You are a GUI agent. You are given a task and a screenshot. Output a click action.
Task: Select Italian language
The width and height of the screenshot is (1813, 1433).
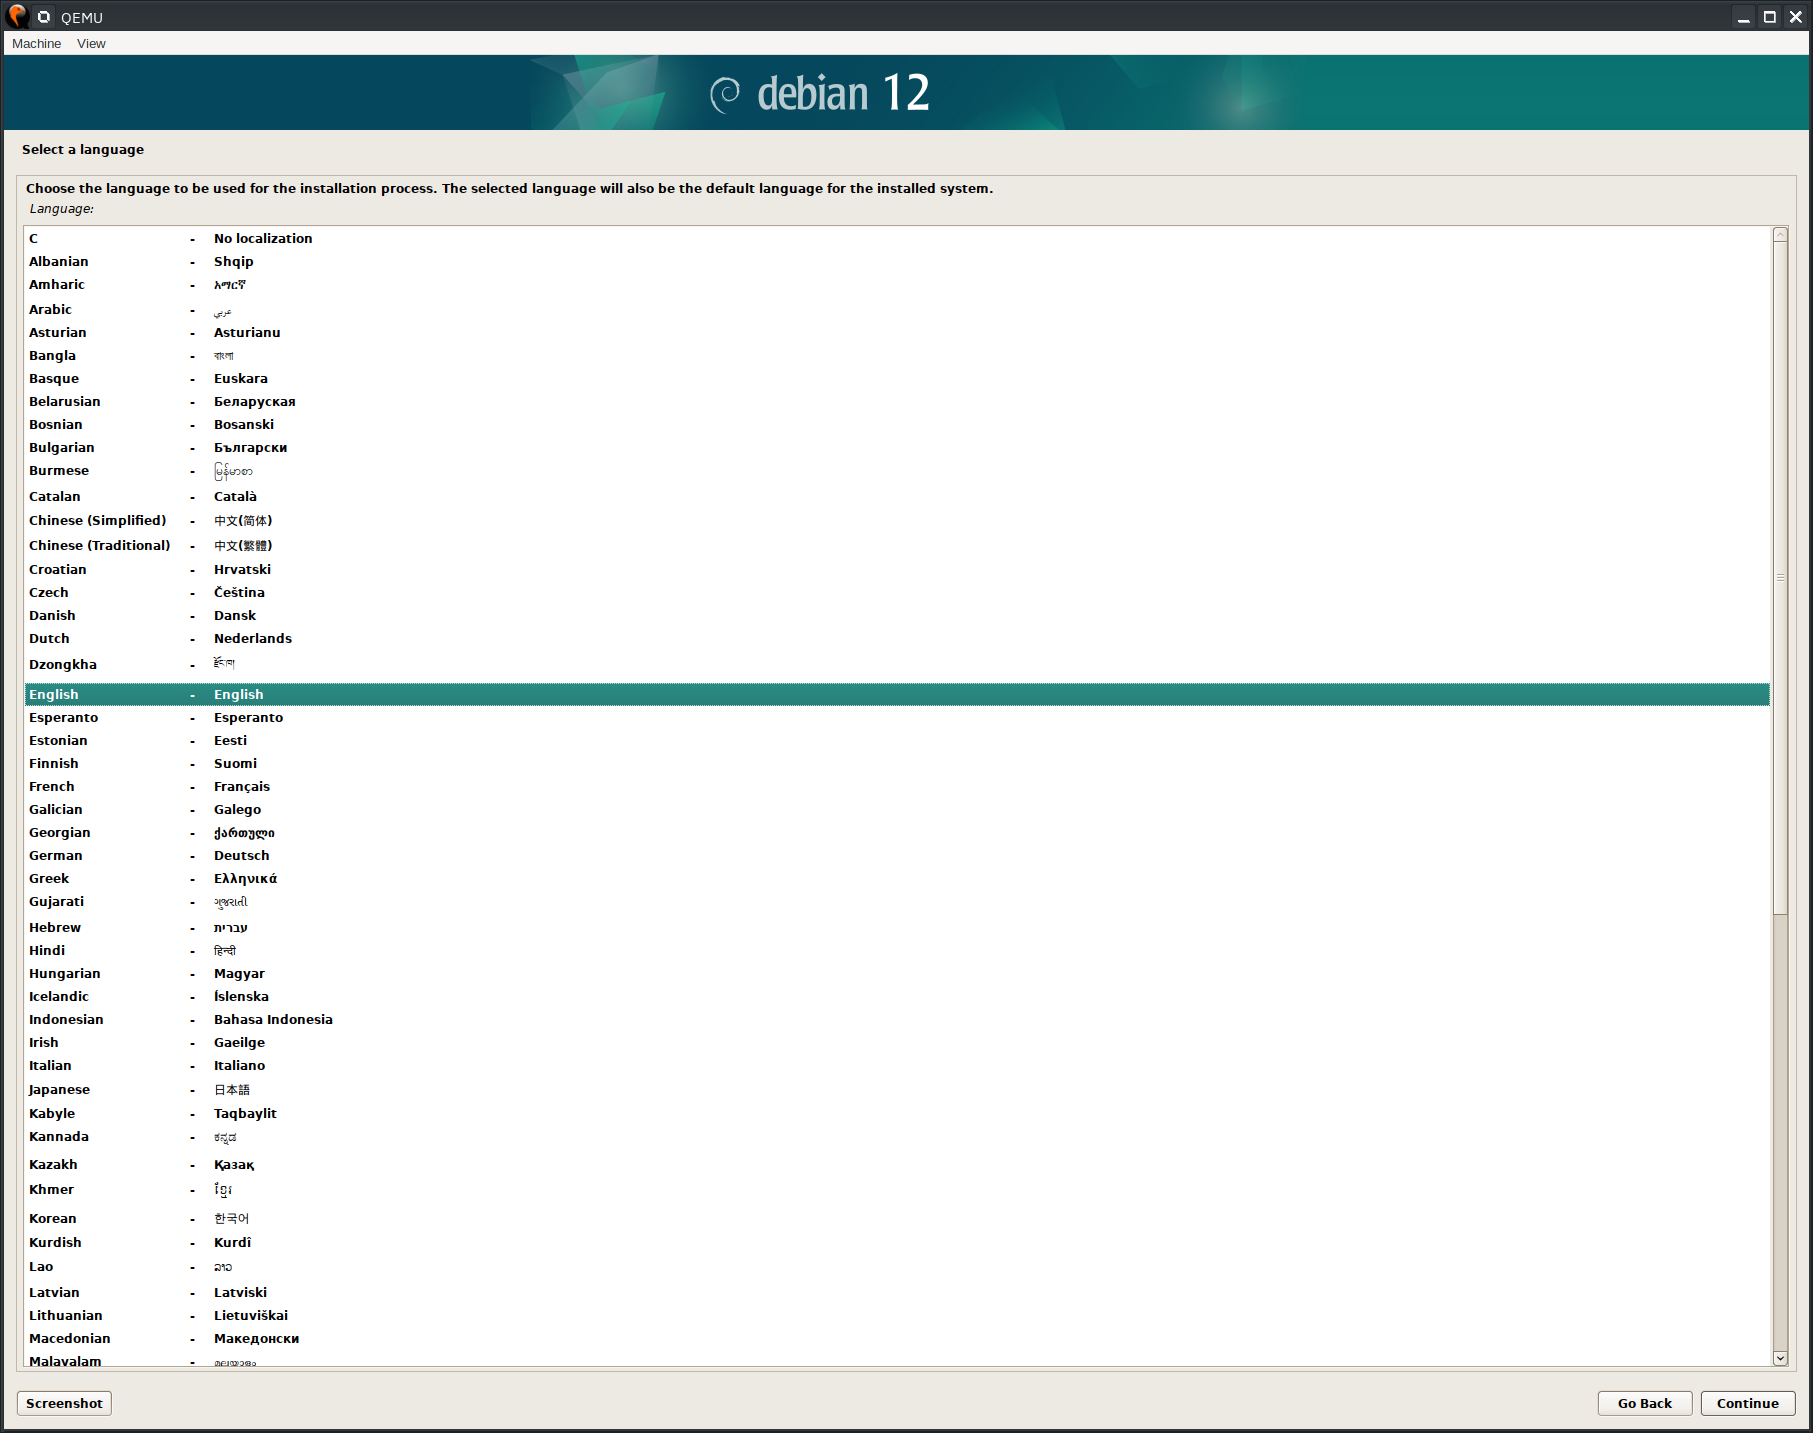[x=897, y=1065]
